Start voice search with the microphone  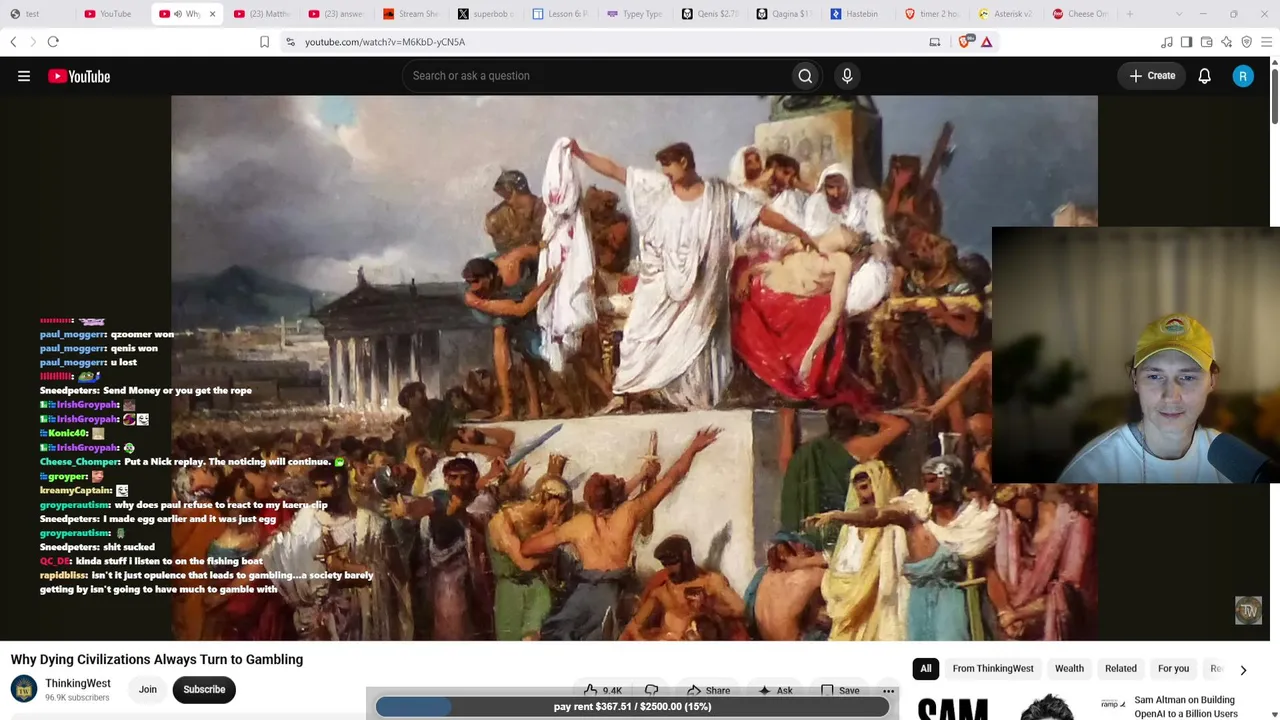point(847,76)
